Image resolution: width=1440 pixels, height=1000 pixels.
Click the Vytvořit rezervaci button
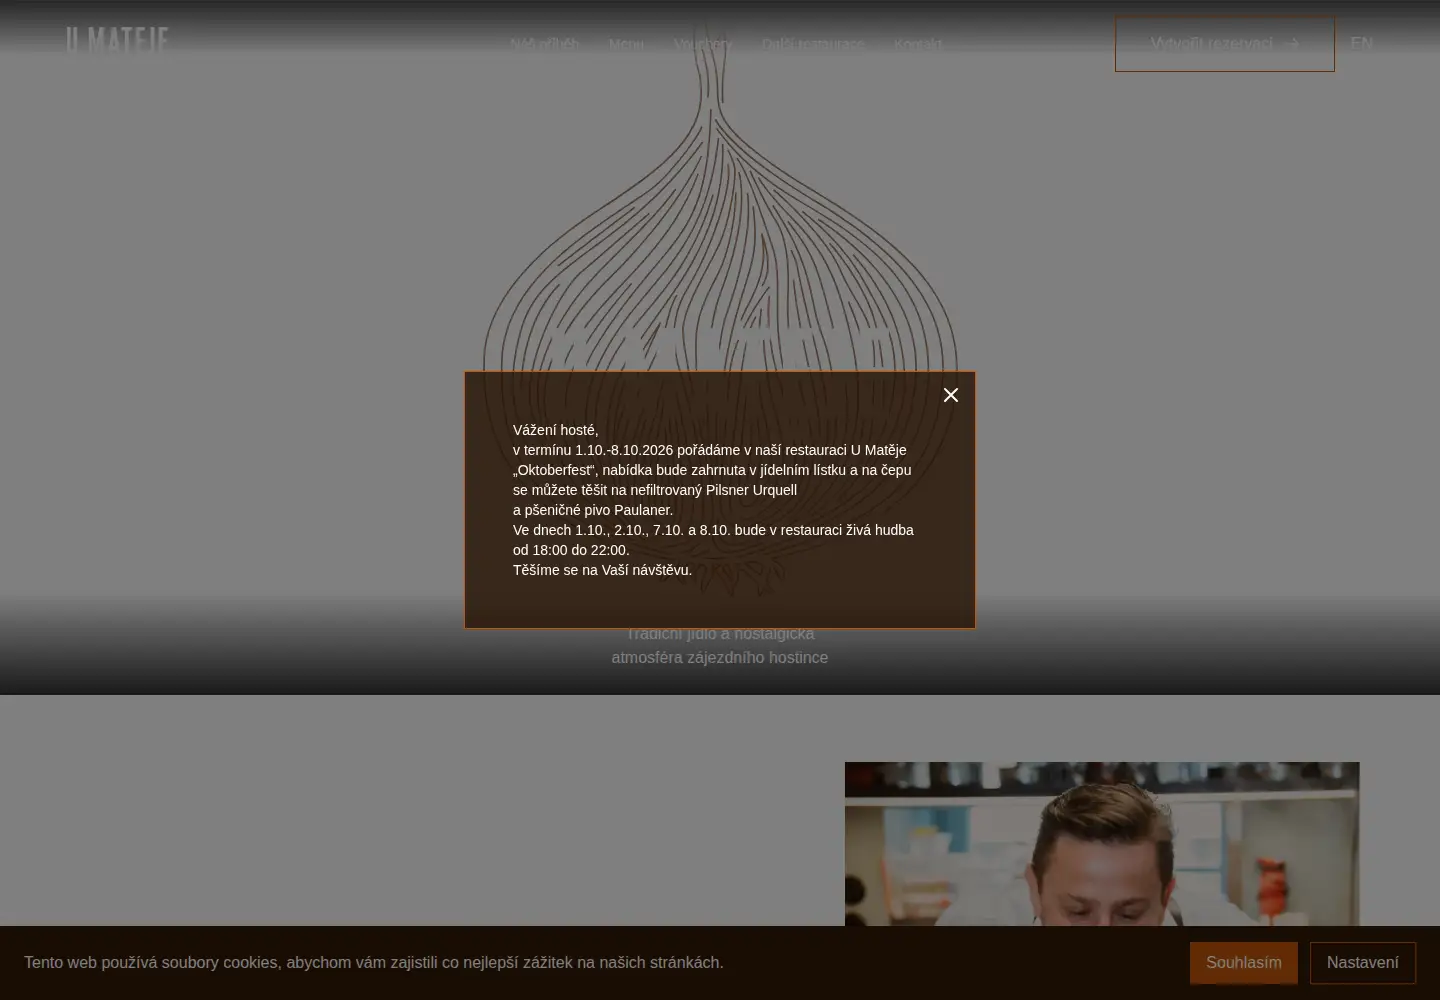1225,44
